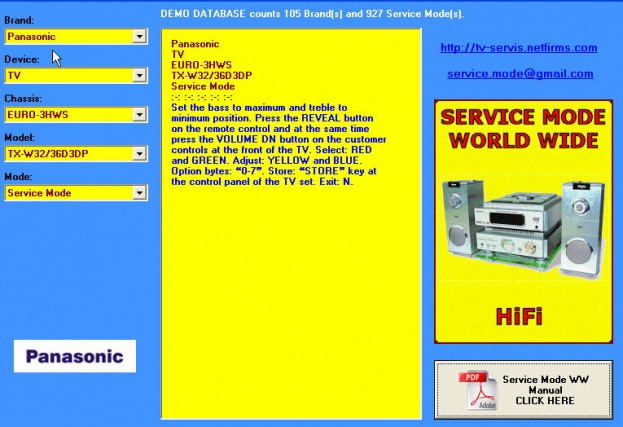Click the SERVICE MODE WORLD WIDE banner heading
The height and width of the screenshot is (427, 623).
(523, 129)
